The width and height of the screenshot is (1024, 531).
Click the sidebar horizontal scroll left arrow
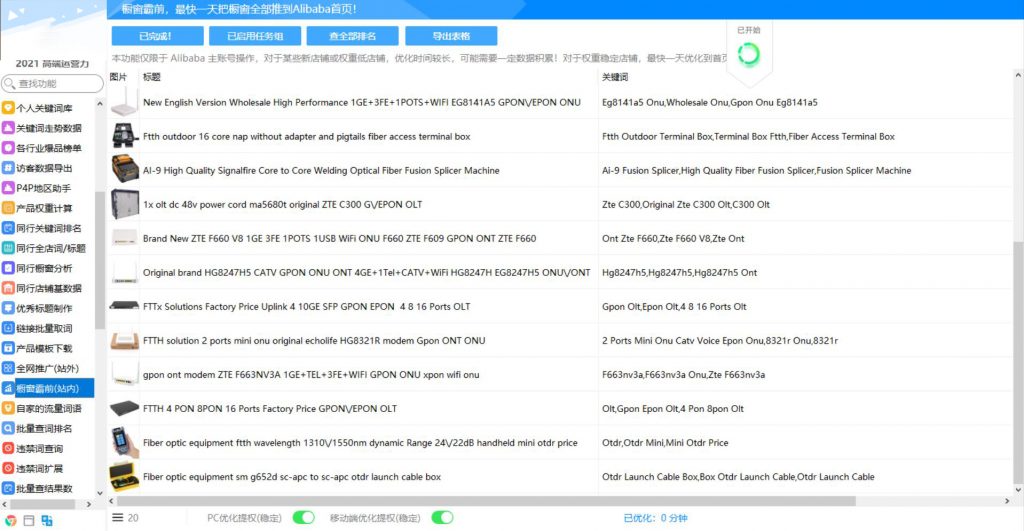5,504
